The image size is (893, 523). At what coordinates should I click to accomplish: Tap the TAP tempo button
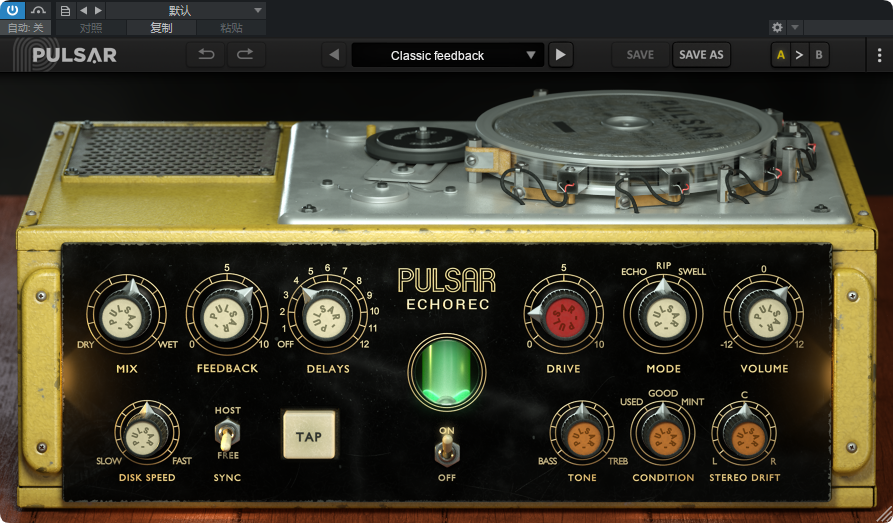click(309, 436)
